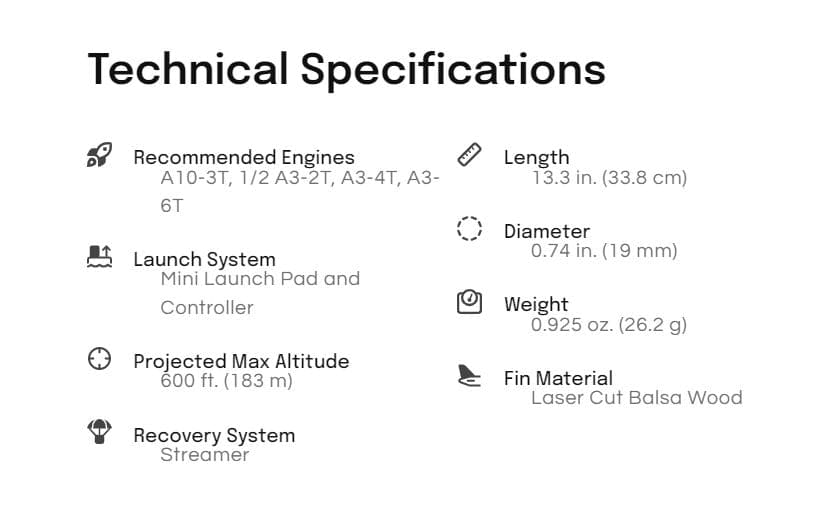Click the rocket icon beside Recommended Engines

[99, 155]
